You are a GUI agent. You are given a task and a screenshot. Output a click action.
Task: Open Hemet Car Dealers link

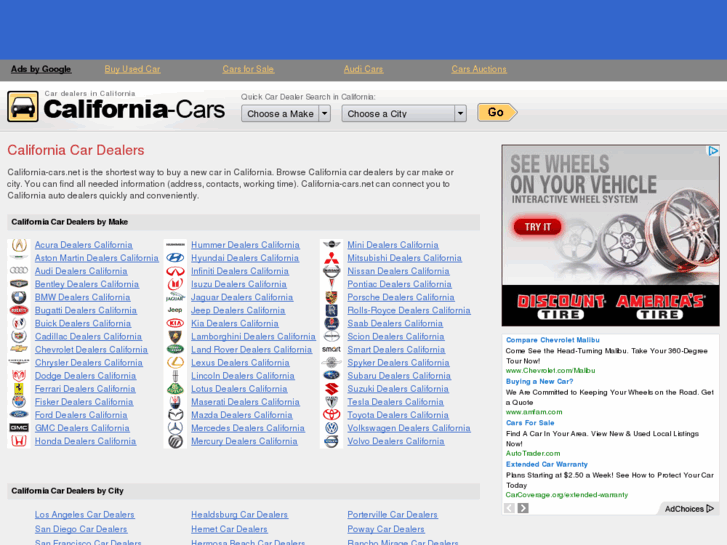pos(229,529)
